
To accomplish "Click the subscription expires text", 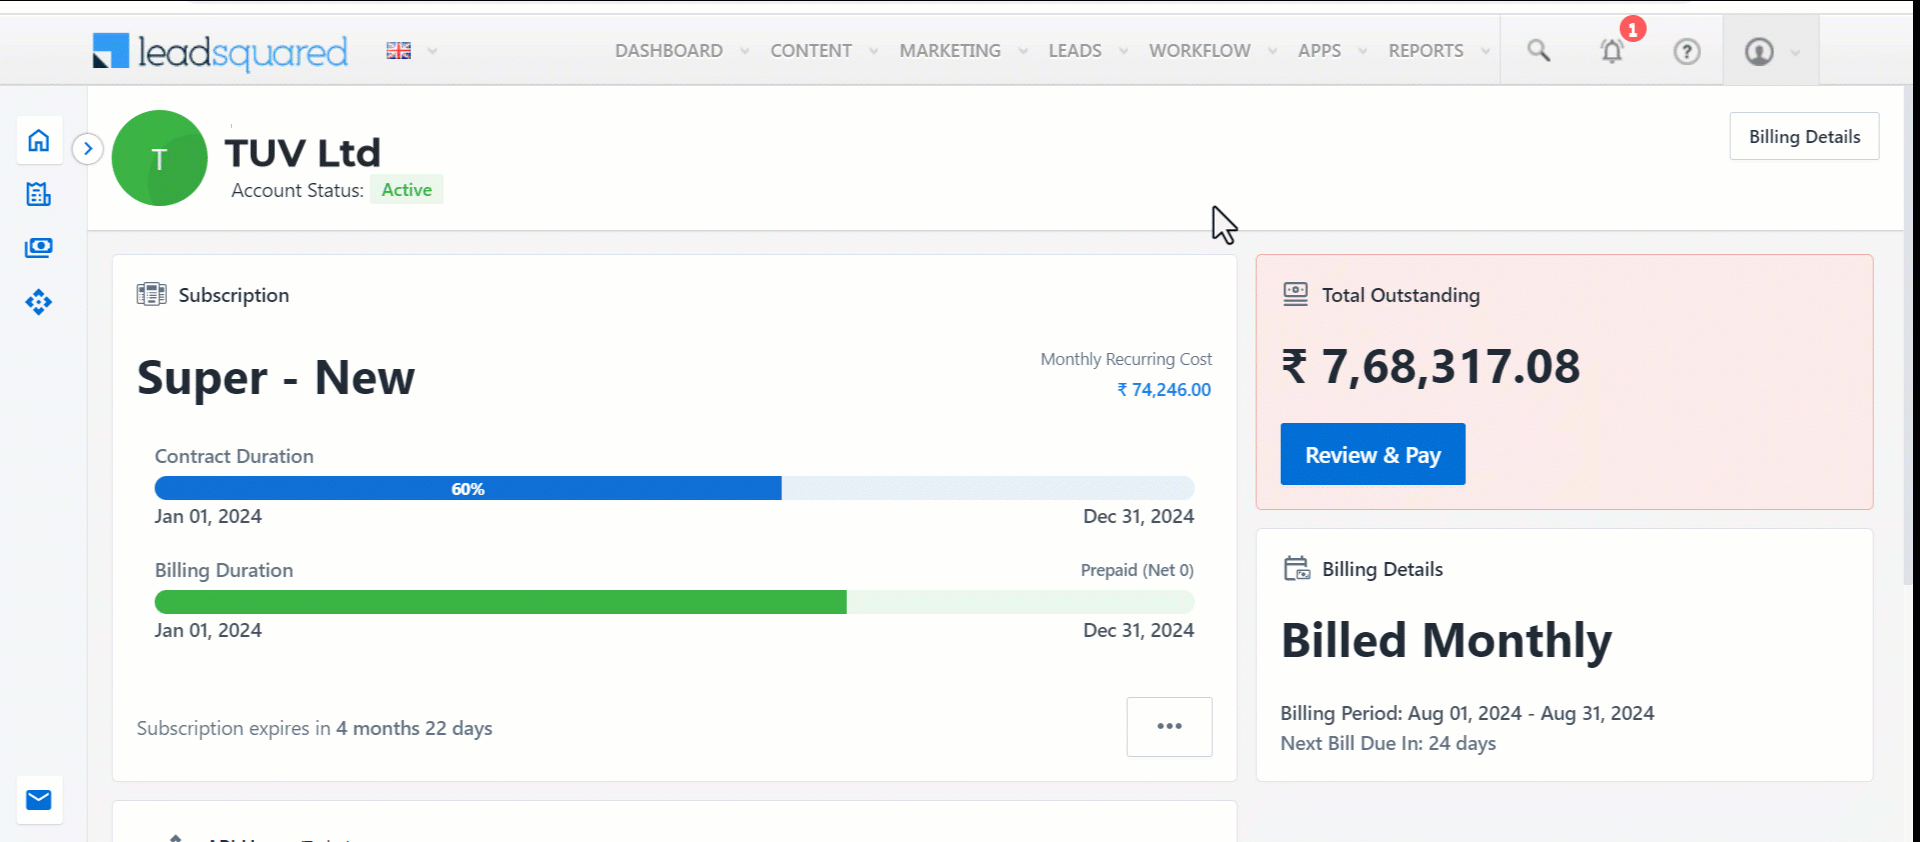I will click(314, 728).
